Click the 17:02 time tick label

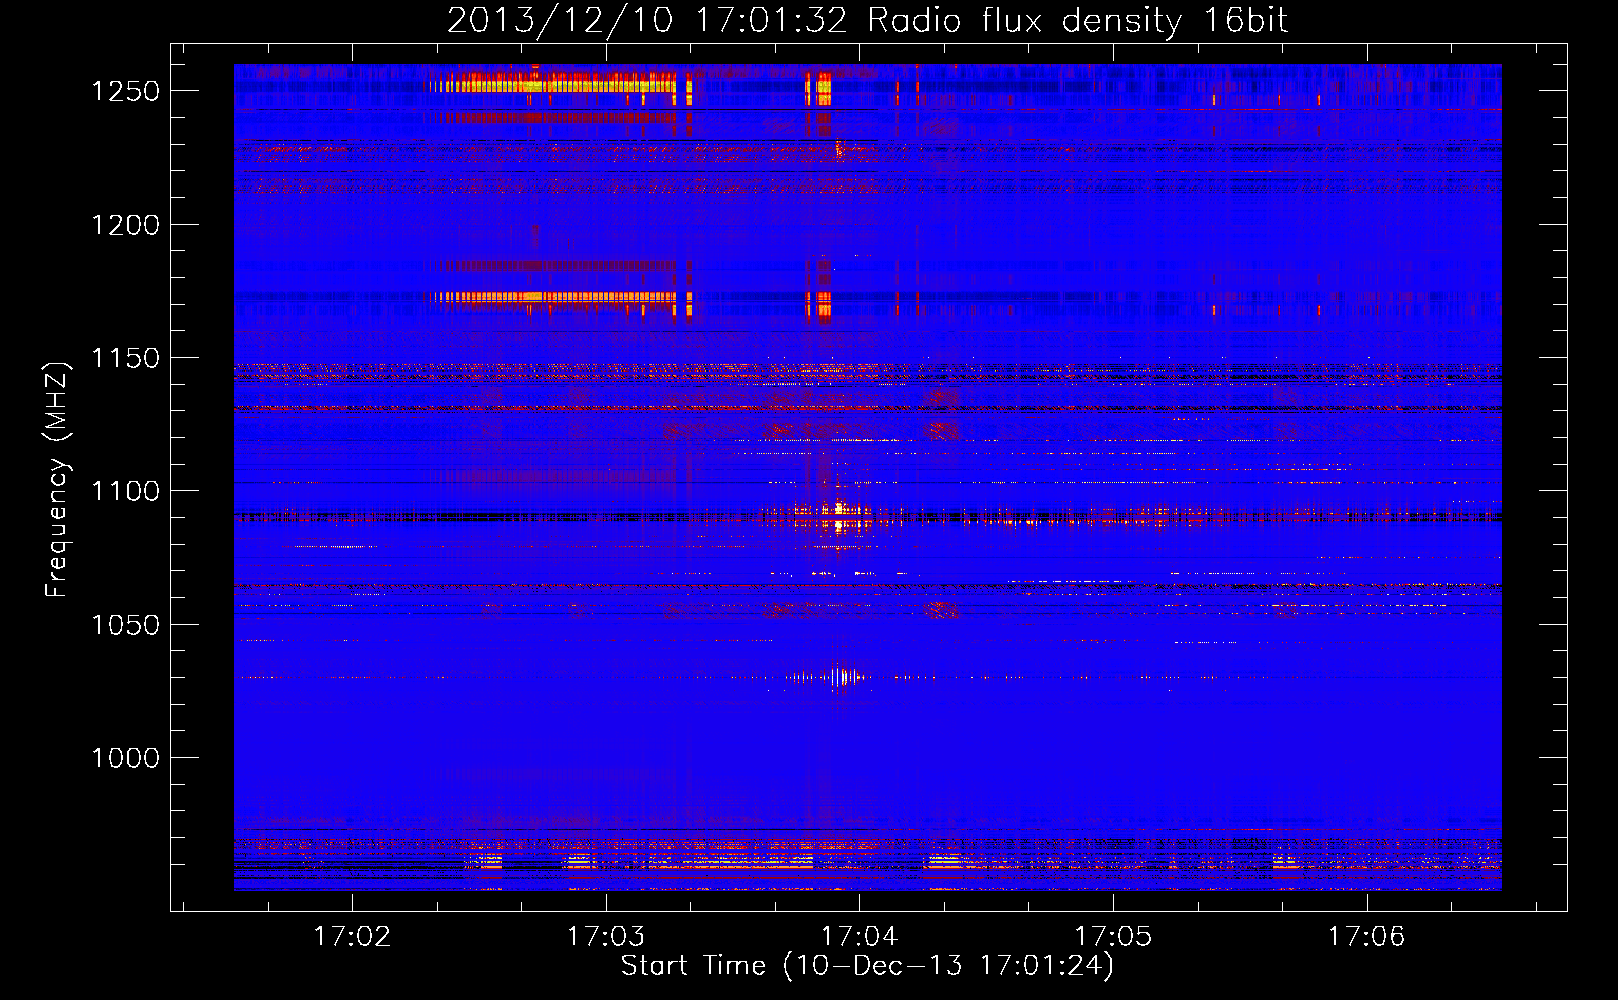click(352, 937)
